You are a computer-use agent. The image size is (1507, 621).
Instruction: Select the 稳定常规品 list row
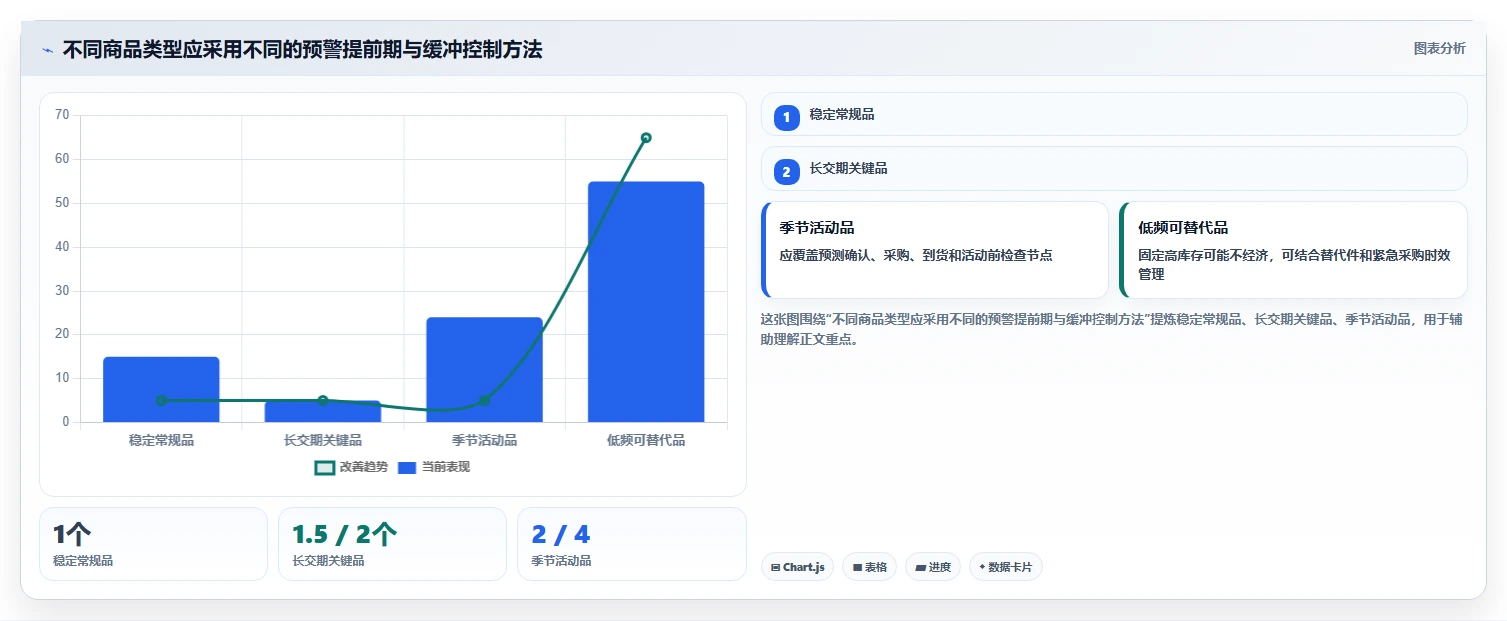pyautogui.click(x=1114, y=114)
